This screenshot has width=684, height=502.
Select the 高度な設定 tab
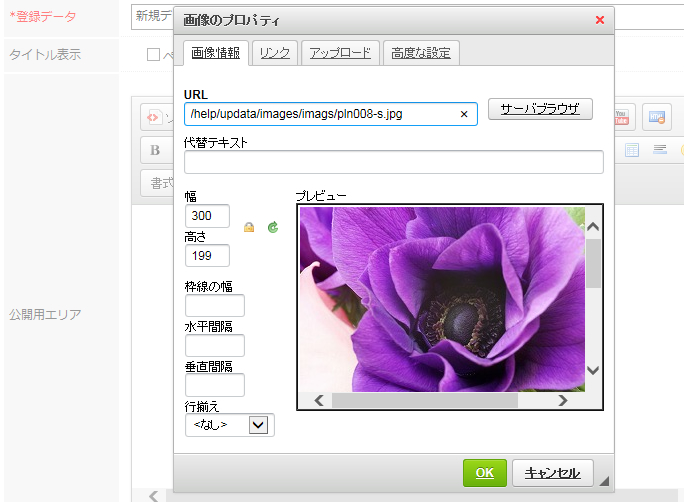click(x=421, y=53)
